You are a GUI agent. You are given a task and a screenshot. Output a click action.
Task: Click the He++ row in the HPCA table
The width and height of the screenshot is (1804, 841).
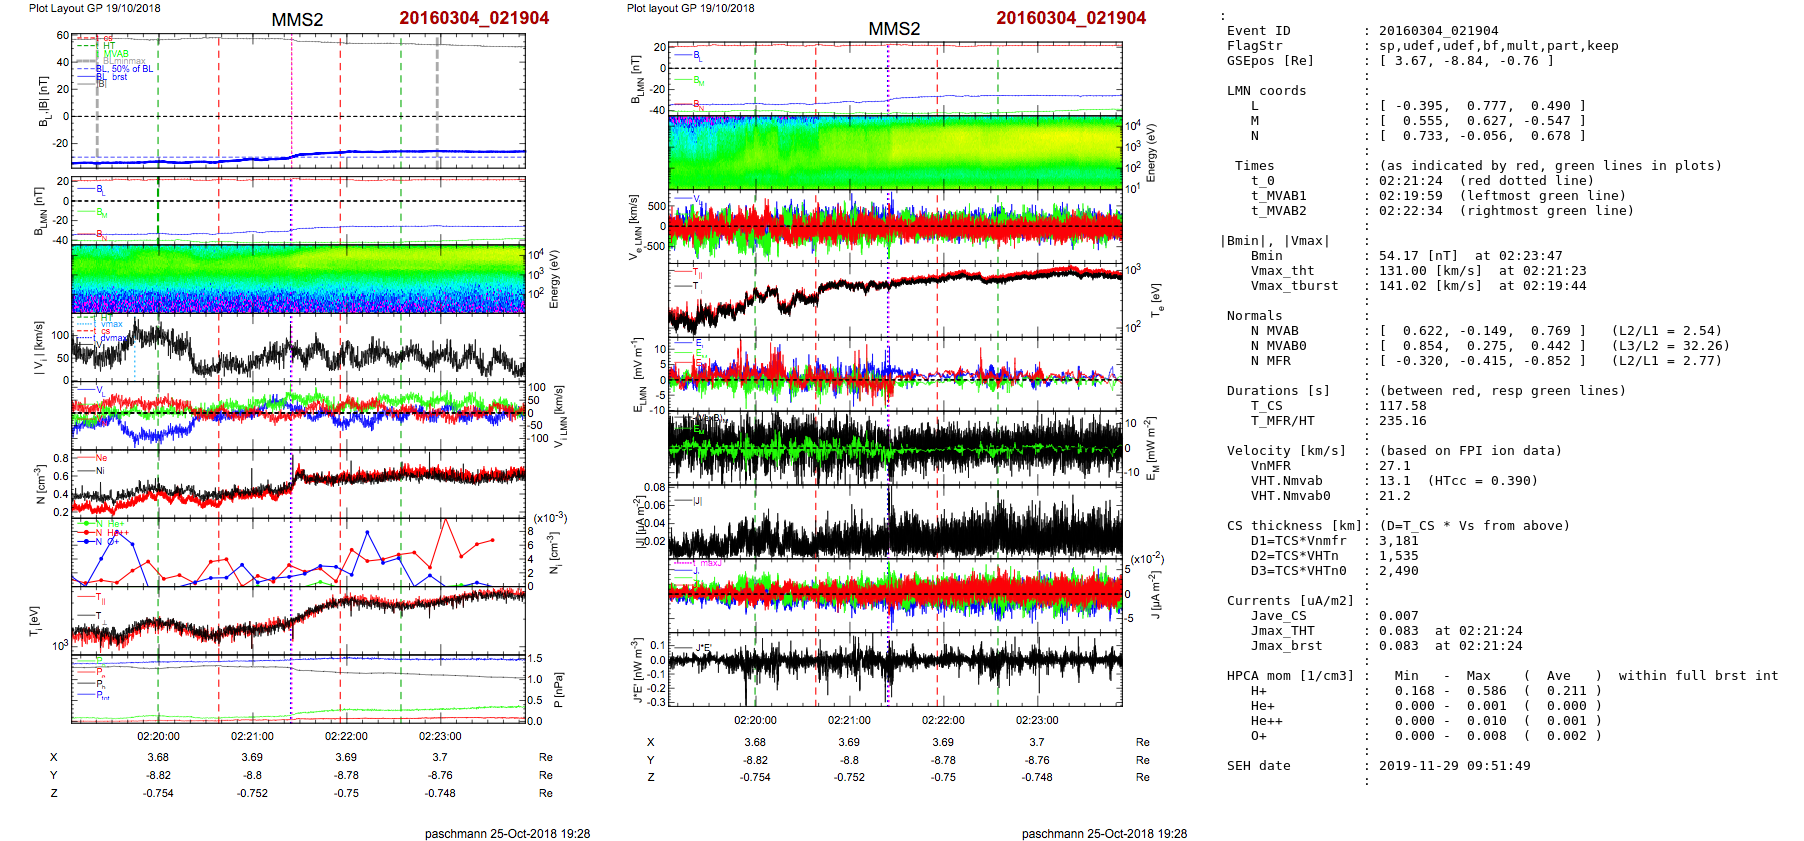point(1266,721)
